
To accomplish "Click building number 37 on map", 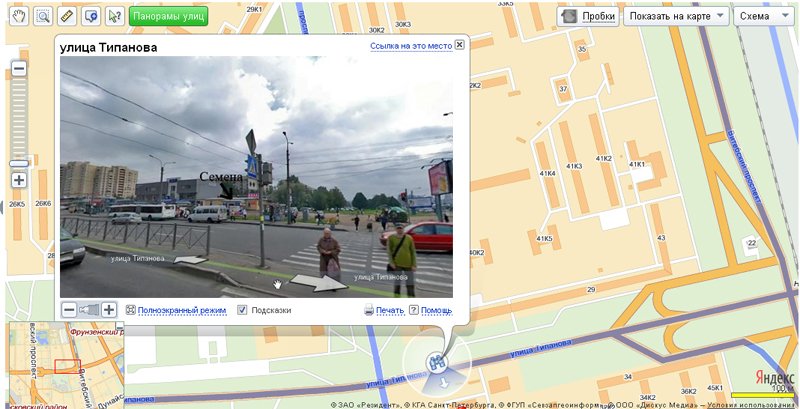I will click(x=563, y=89).
